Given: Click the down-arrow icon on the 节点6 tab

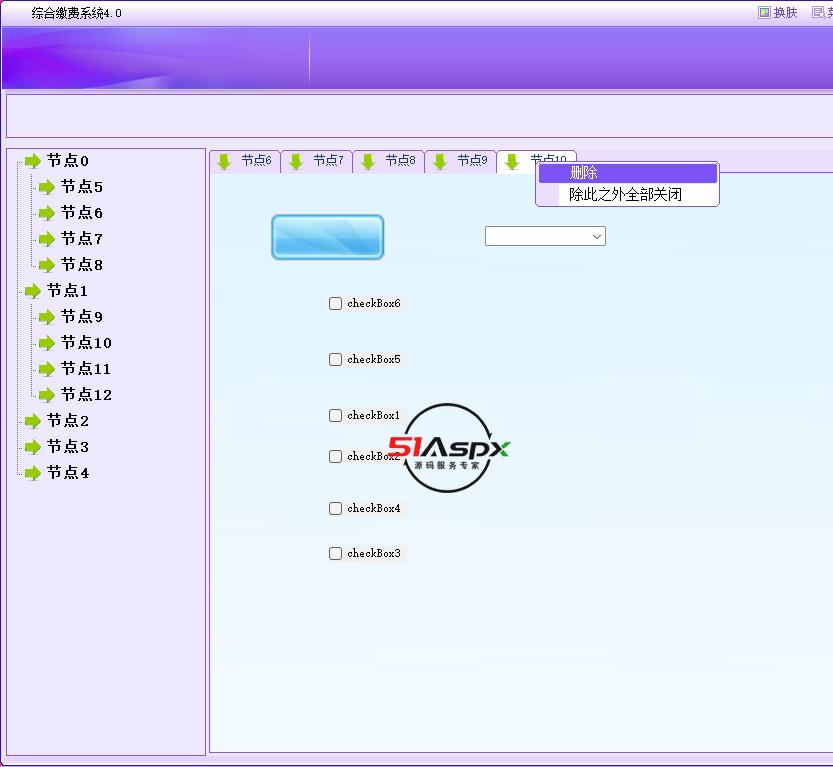Looking at the screenshot, I should tap(224, 161).
